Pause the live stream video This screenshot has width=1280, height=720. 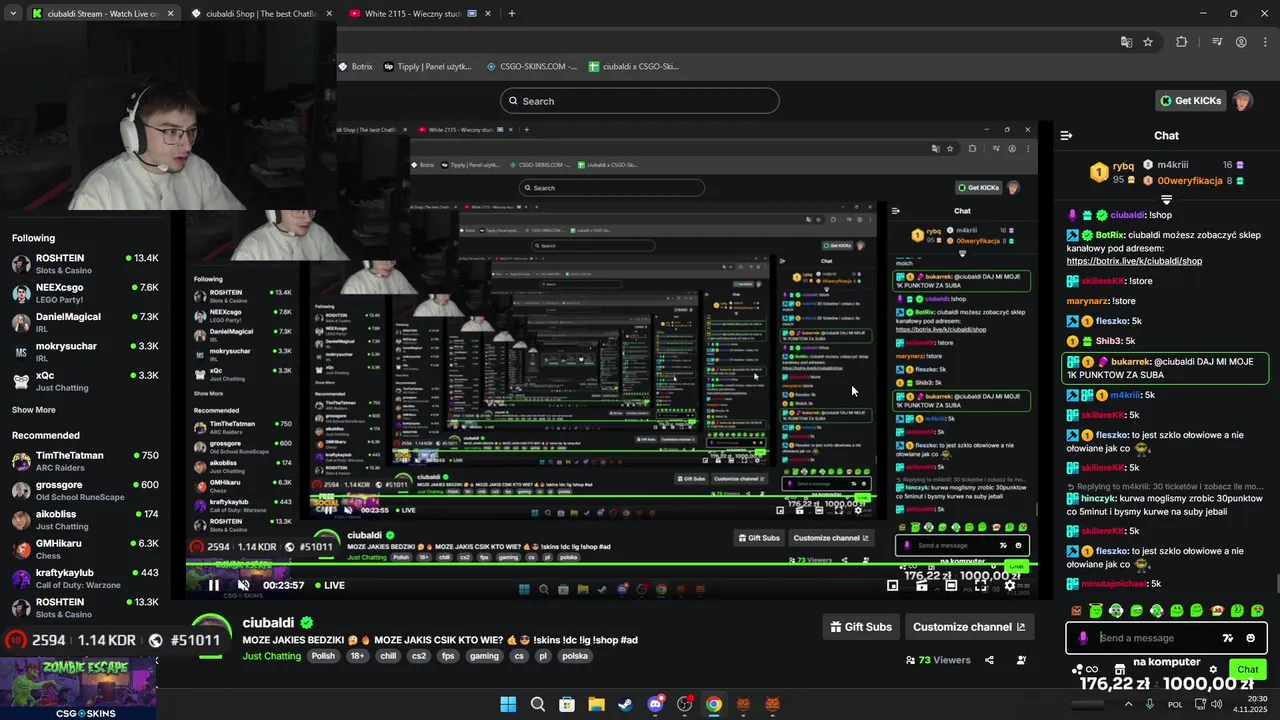213,585
